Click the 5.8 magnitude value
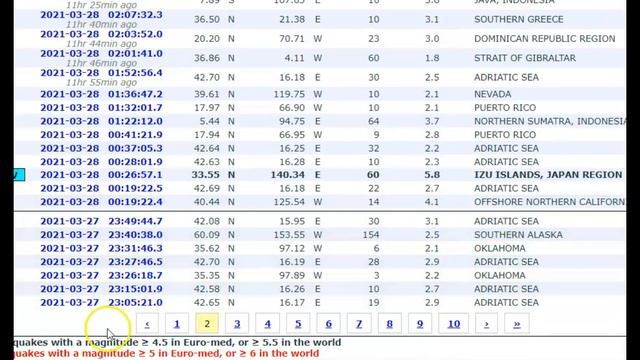The height and width of the screenshot is (360, 640). point(432,175)
